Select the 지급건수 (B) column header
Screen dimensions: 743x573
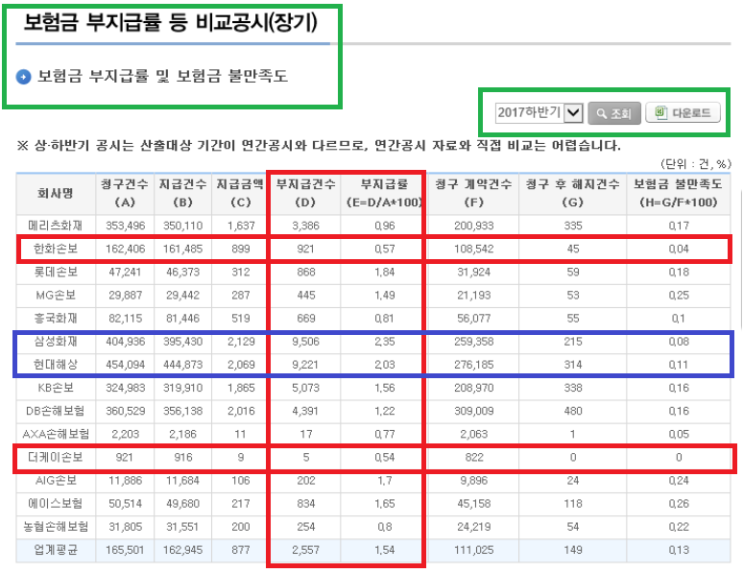click(183, 193)
